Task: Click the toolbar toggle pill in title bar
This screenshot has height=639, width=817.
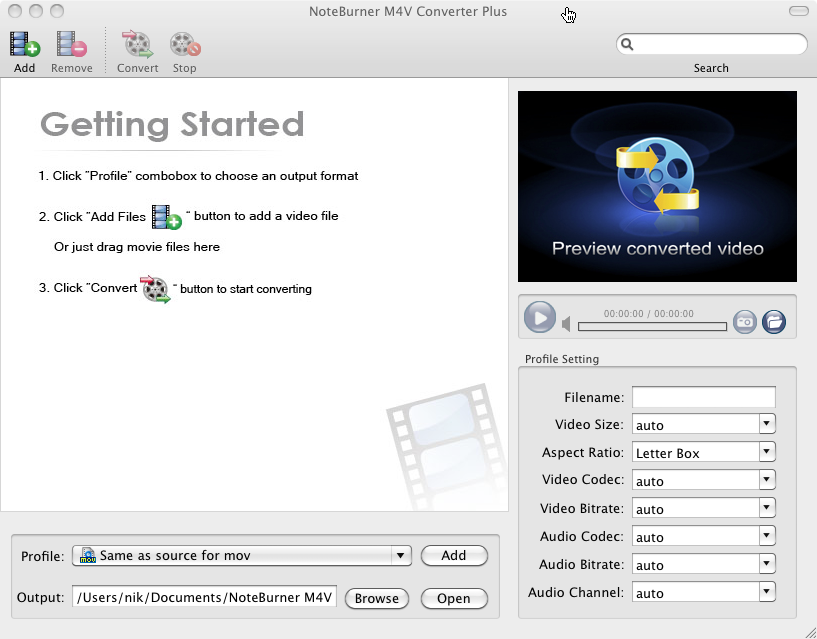Action: click(798, 11)
